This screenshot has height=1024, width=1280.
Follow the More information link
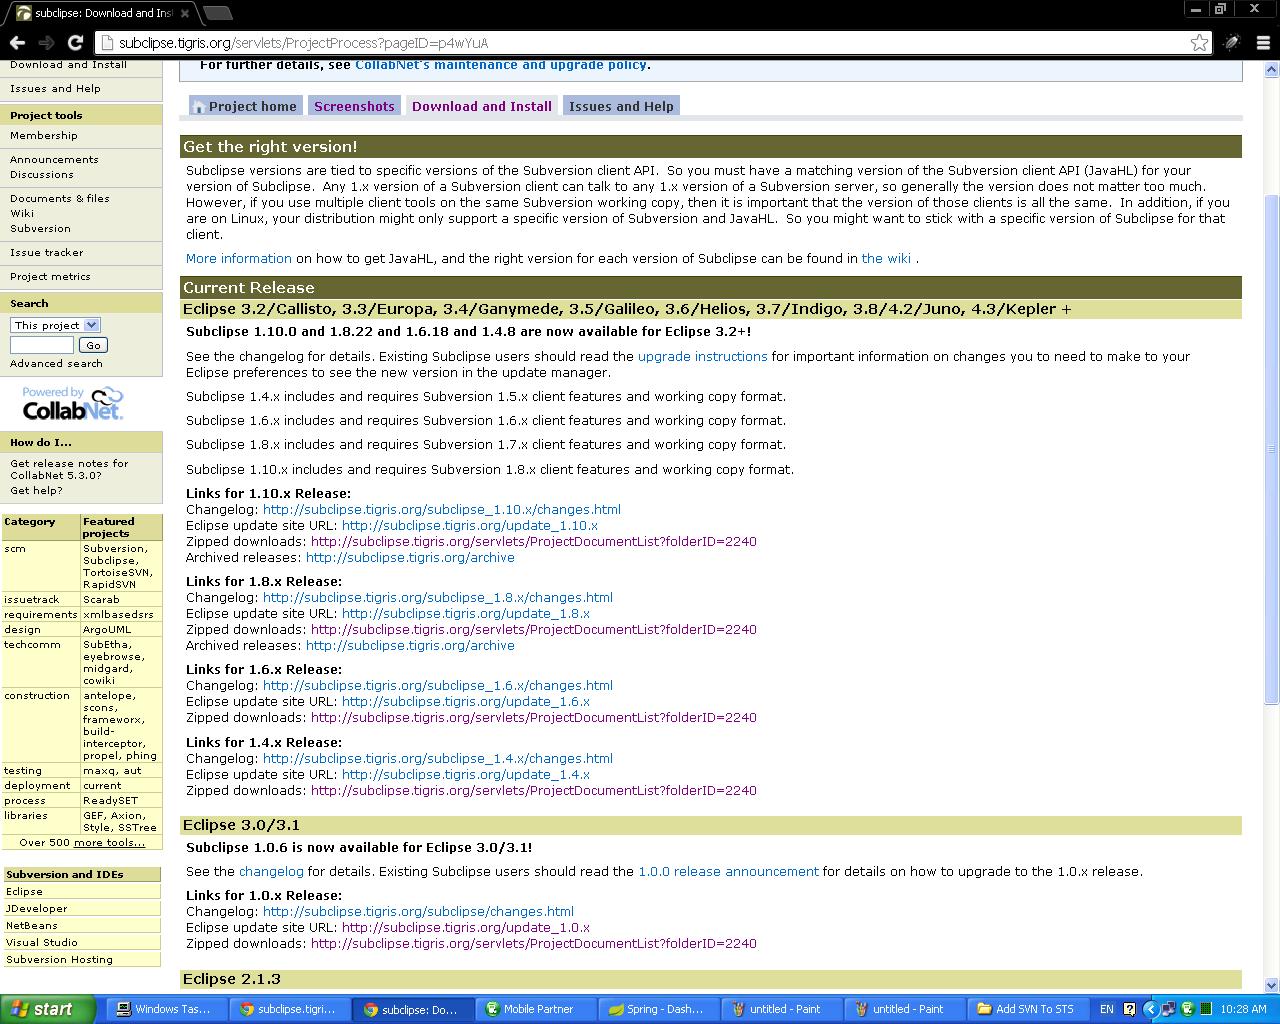click(x=239, y=258)
